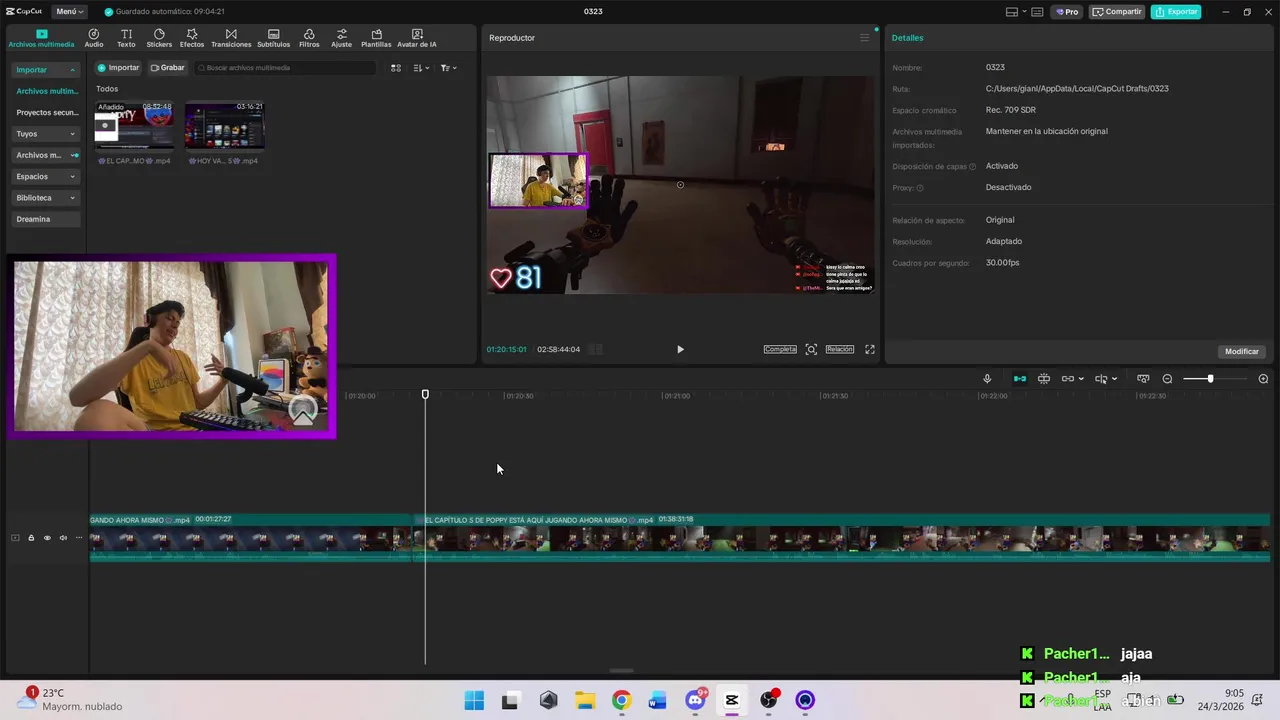Image resolution: width=1280 pixels, height=720 pixels.
Task: Click the Modificar button in Detalles
Action: pyautogui.click(x=1242, y=352)
